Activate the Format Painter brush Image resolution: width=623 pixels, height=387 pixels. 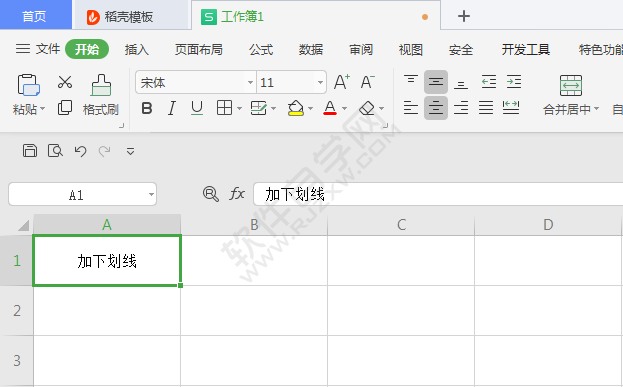(101, 85)
